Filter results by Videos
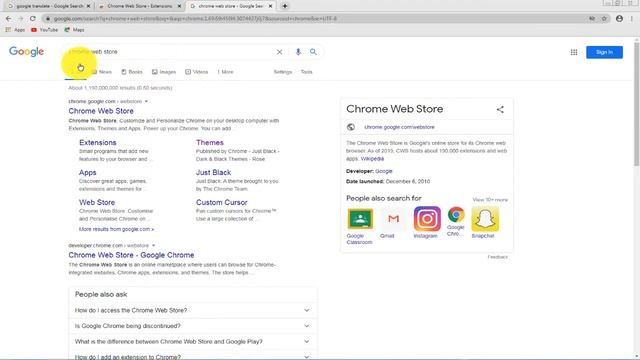 tap(196, 72)
